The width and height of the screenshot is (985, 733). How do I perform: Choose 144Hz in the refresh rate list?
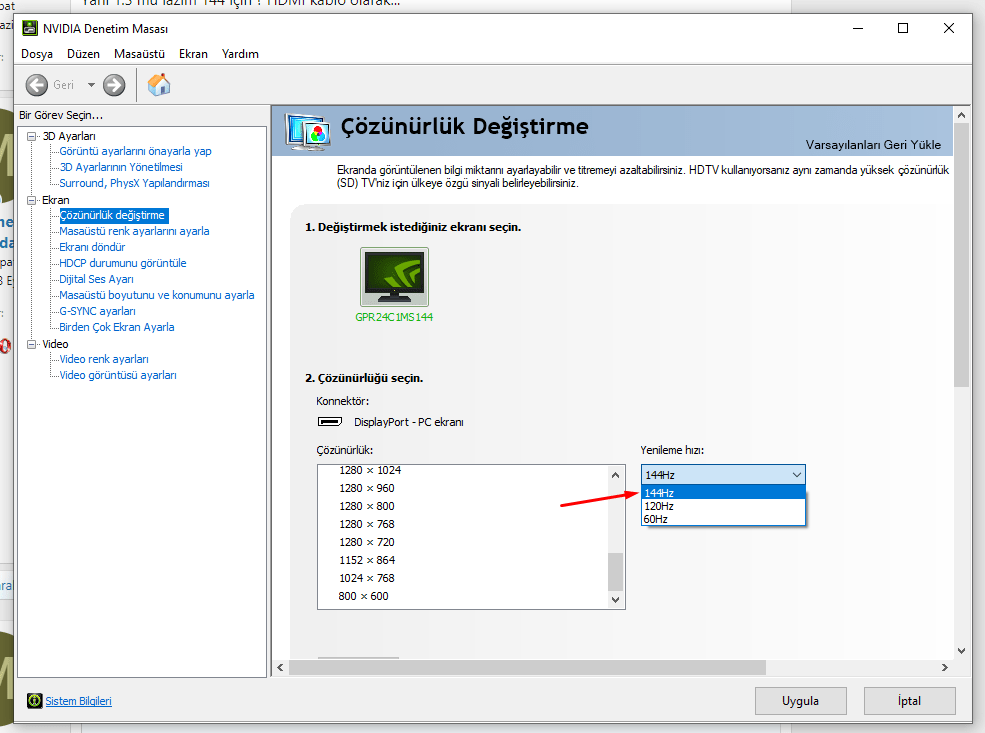pyautogui.click(x=723, y=493)
